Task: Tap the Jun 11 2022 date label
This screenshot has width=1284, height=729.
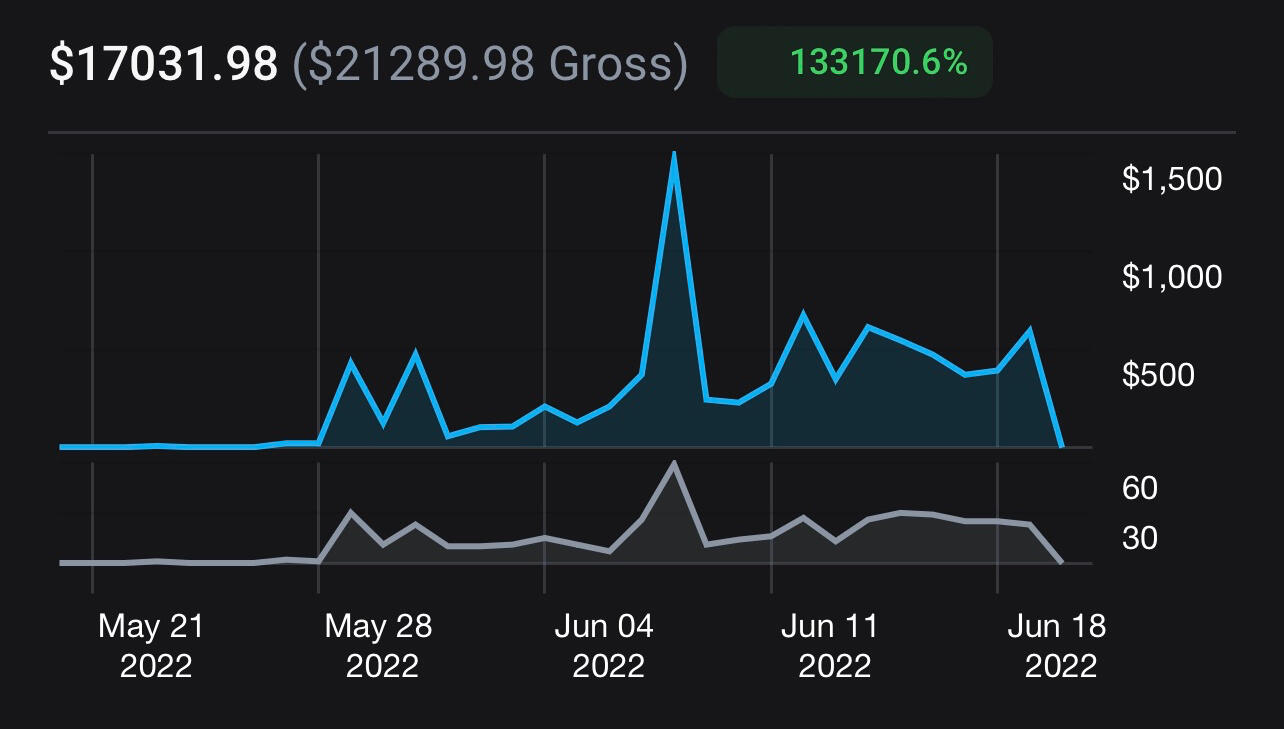Action: click(830, 645)
